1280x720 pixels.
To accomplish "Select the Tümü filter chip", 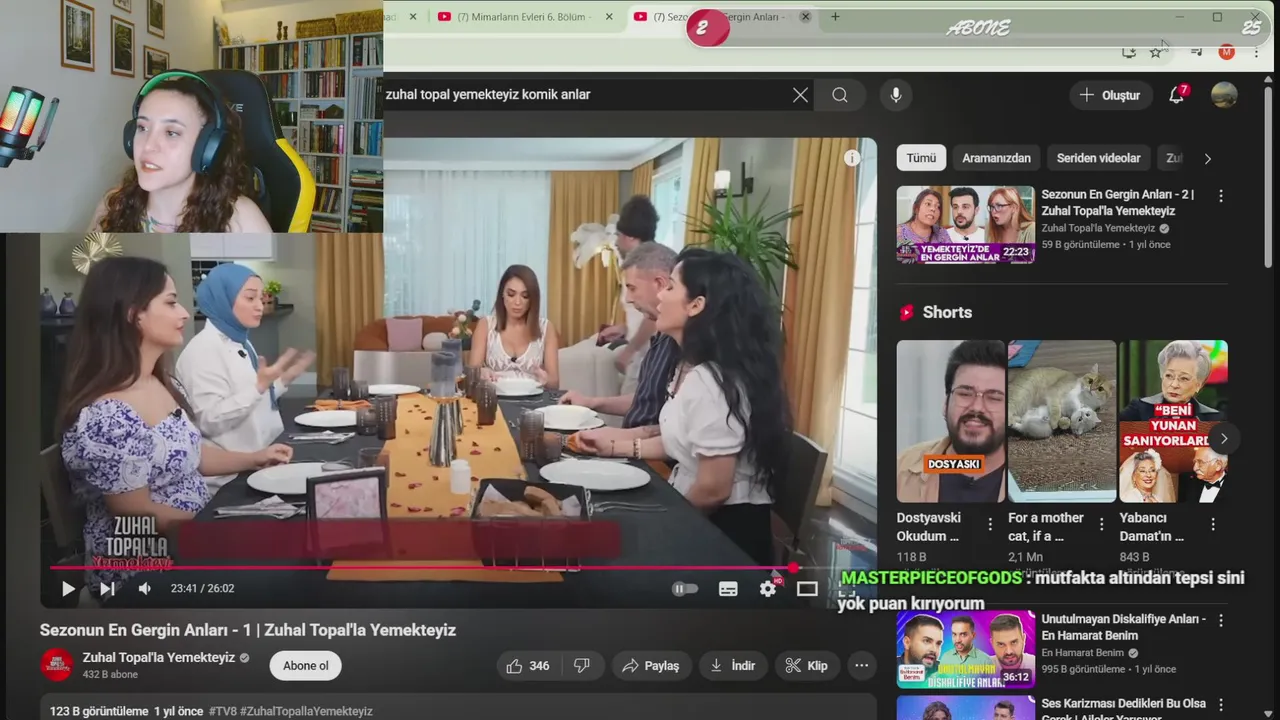I will tap(921, 158).
